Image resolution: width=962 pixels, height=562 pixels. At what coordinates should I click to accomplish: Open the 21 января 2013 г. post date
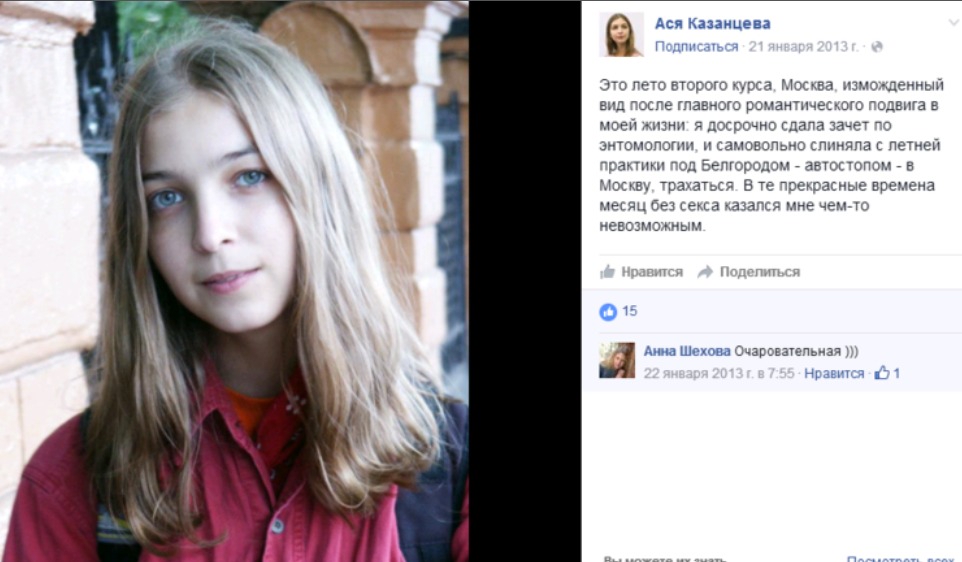point(803,47)
